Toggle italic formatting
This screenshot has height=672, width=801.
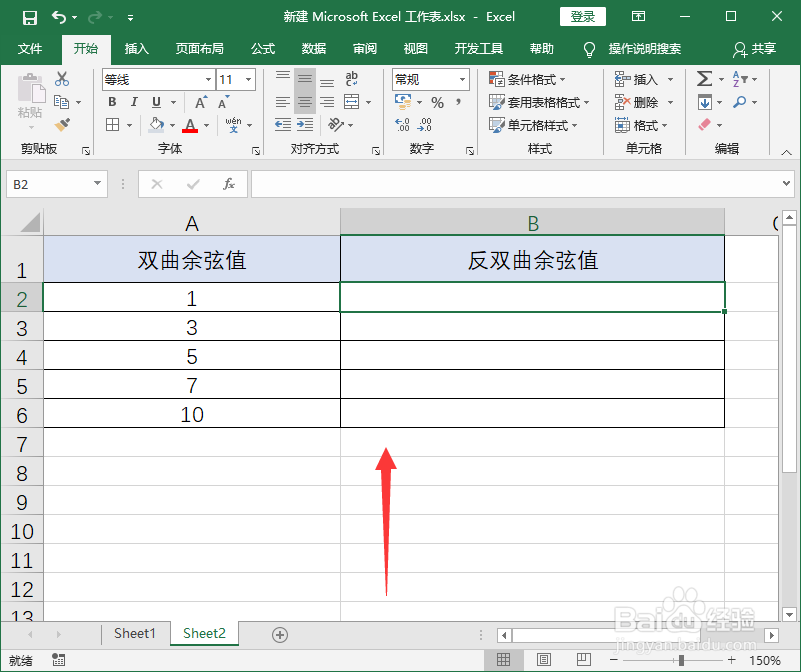[x=134, y=101]
